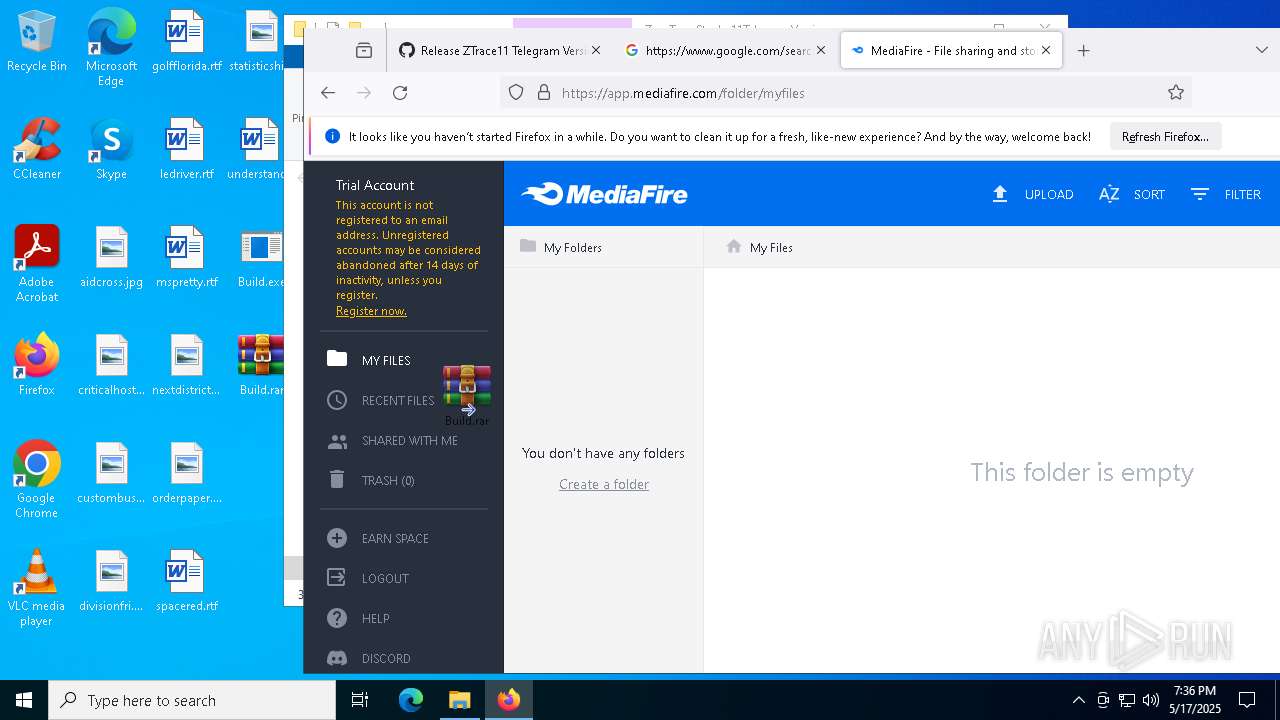Image resolution: width=1280 pixels, height=720 pixels.
Task: Click Register now link
Action: coord(371,311)
